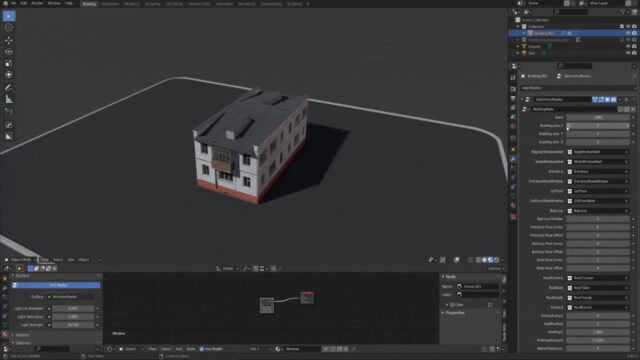Select the Rotate tool in viewport toolbar
This screenshot has height=360, width=640.
pos(9,52)
